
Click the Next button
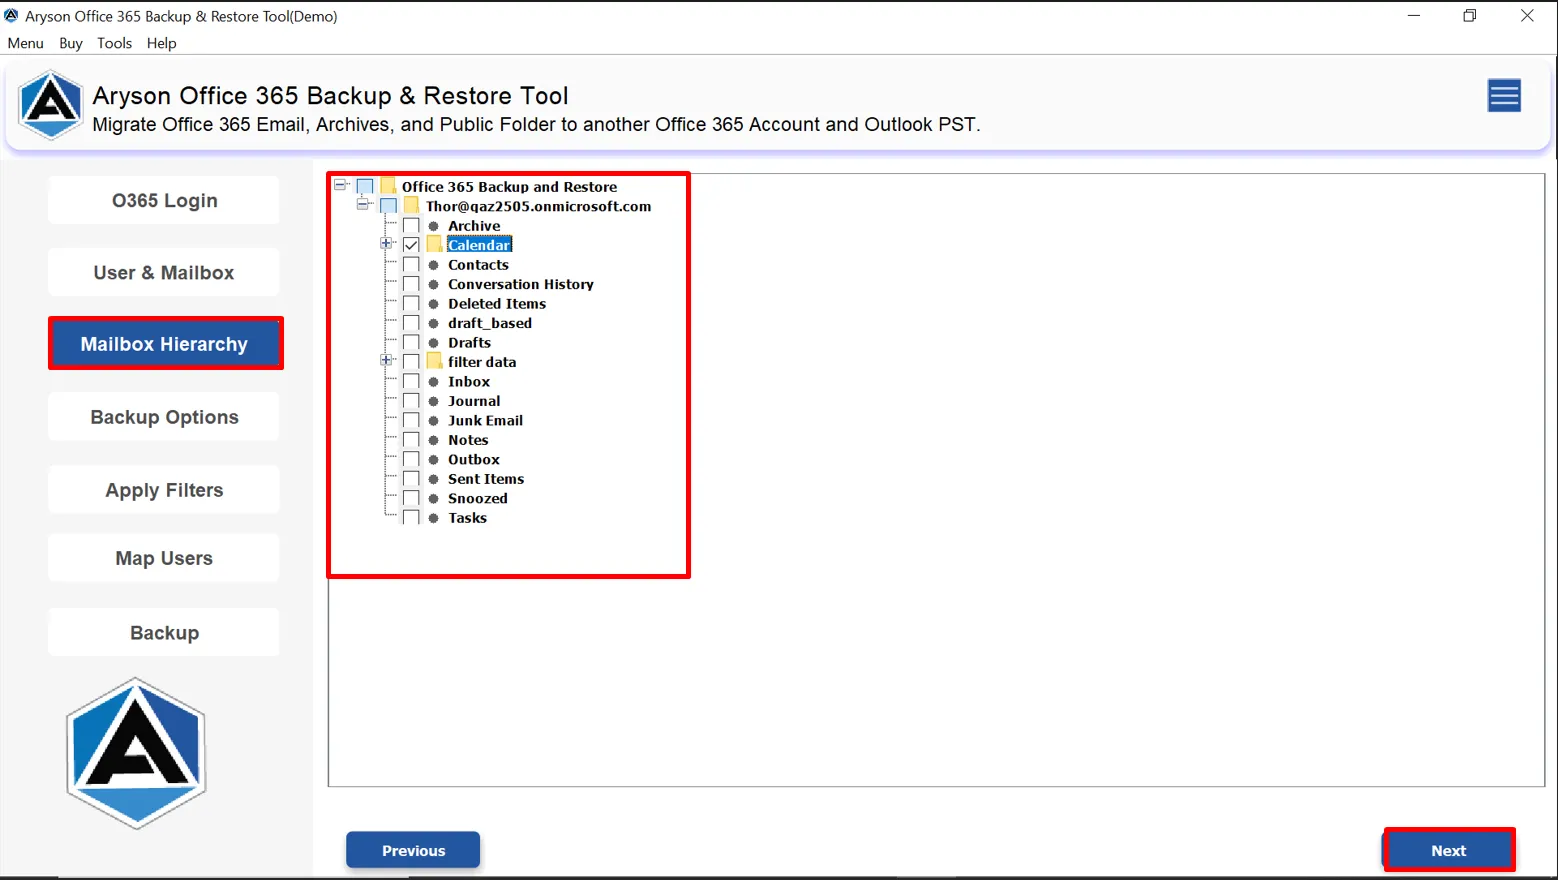1448,849
